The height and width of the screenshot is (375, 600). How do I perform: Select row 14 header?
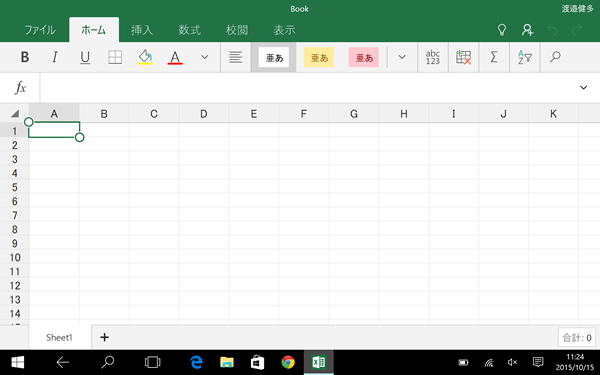(15, 314)
